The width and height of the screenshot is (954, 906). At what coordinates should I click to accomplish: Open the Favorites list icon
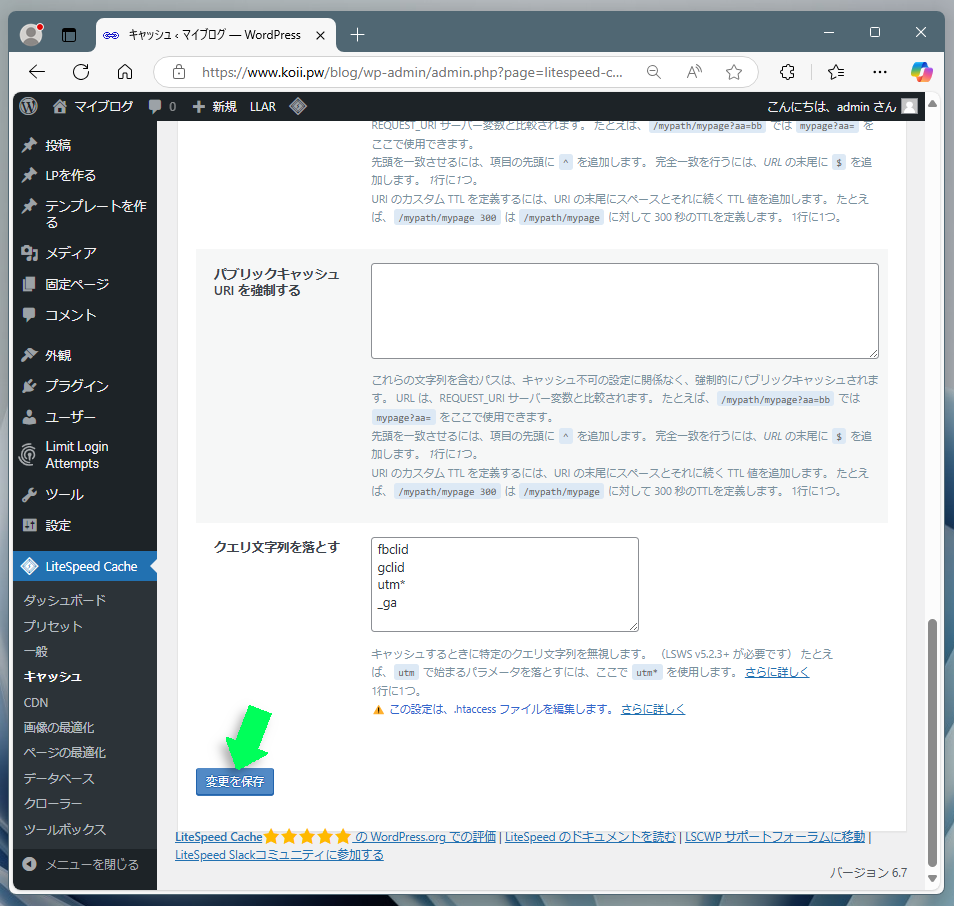836,72
